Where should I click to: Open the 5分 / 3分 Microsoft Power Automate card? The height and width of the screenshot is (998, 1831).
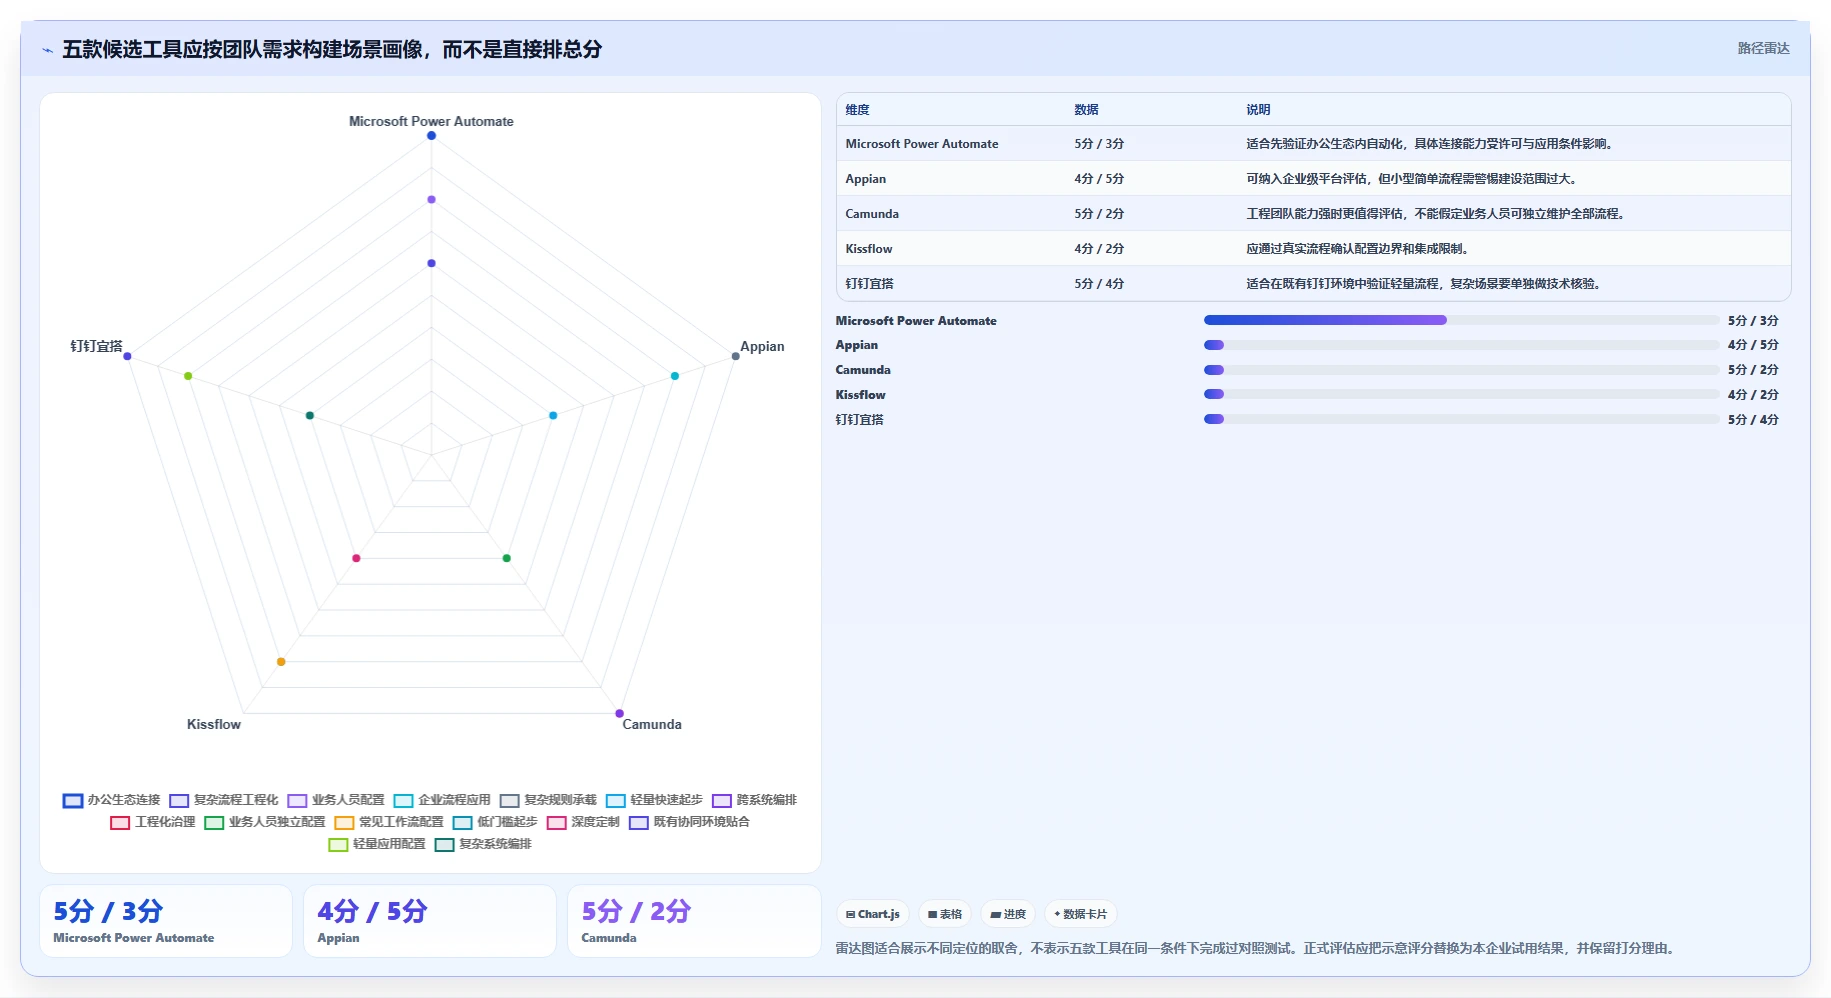[166, 921]
